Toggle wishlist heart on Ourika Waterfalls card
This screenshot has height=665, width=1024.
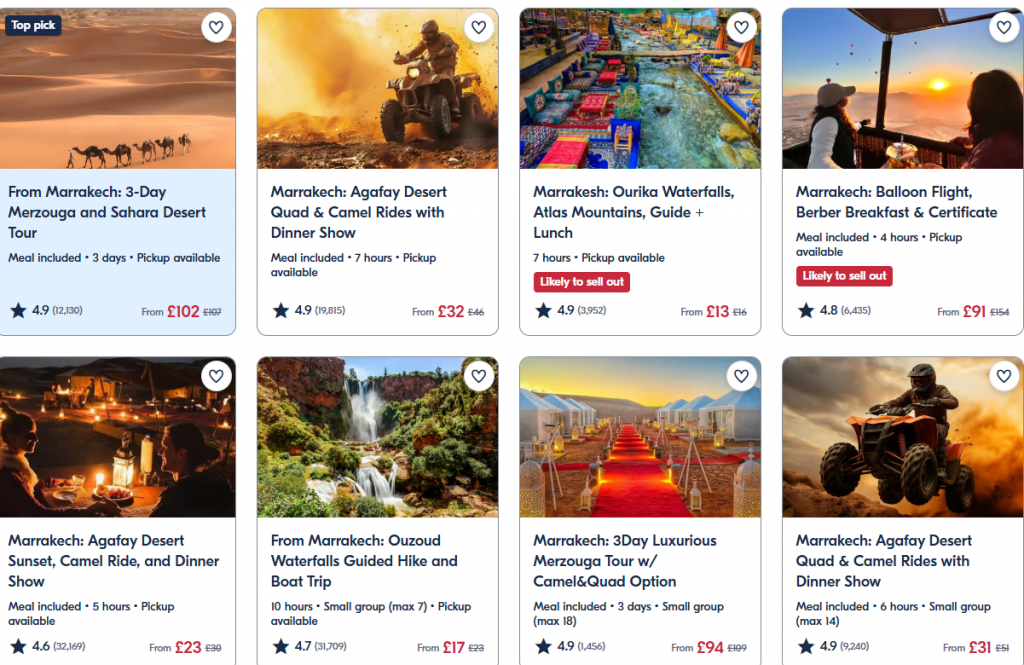pyautogui.click(x=741, y=27)
